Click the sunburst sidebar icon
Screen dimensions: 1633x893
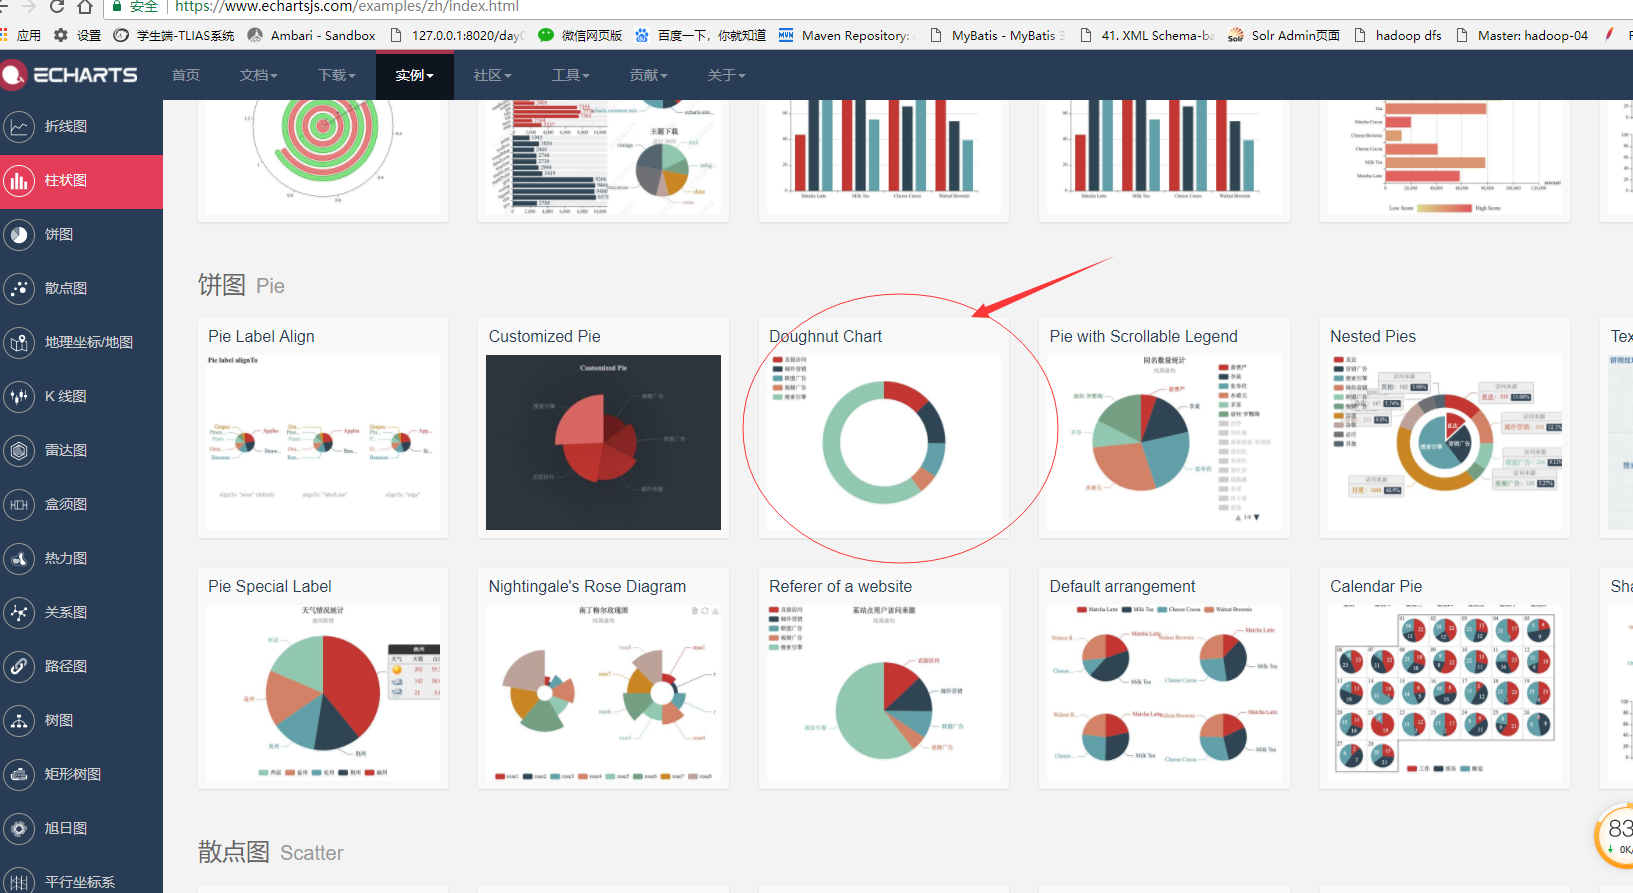(x=19, y=829)
